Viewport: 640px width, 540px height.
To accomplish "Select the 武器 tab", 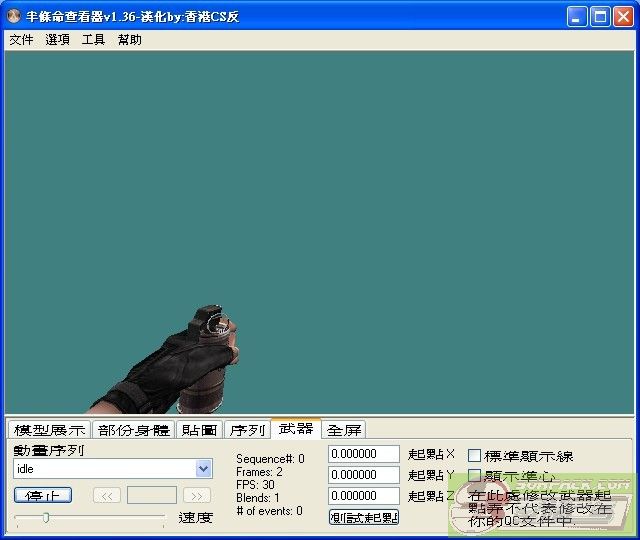I will [296, 429].
